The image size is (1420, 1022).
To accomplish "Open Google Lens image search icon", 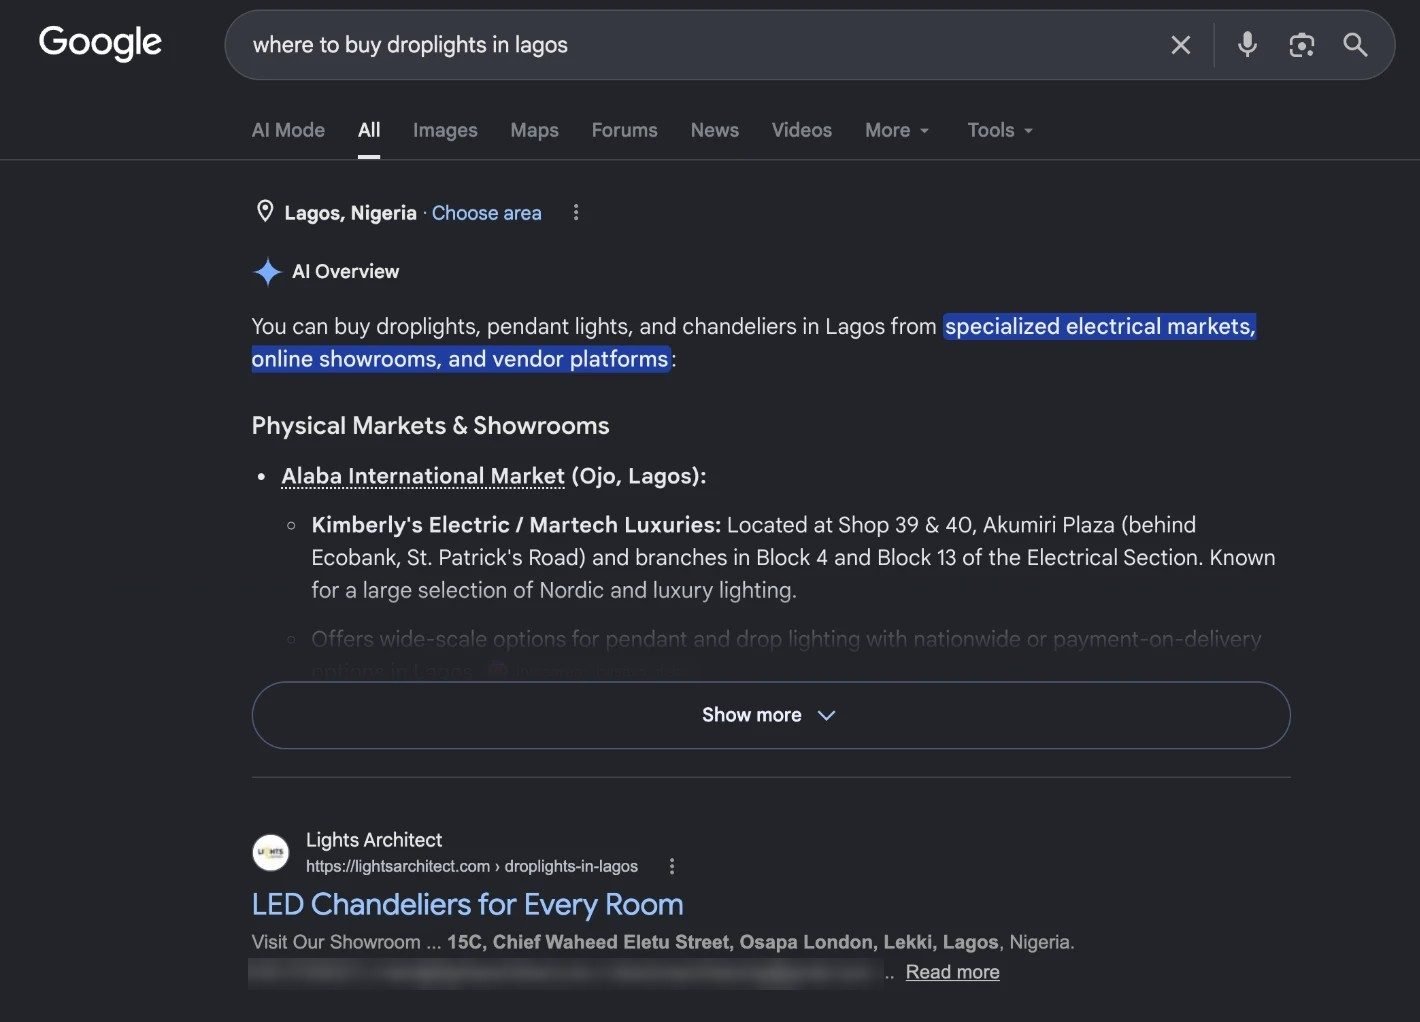I will coord(1301,45).
